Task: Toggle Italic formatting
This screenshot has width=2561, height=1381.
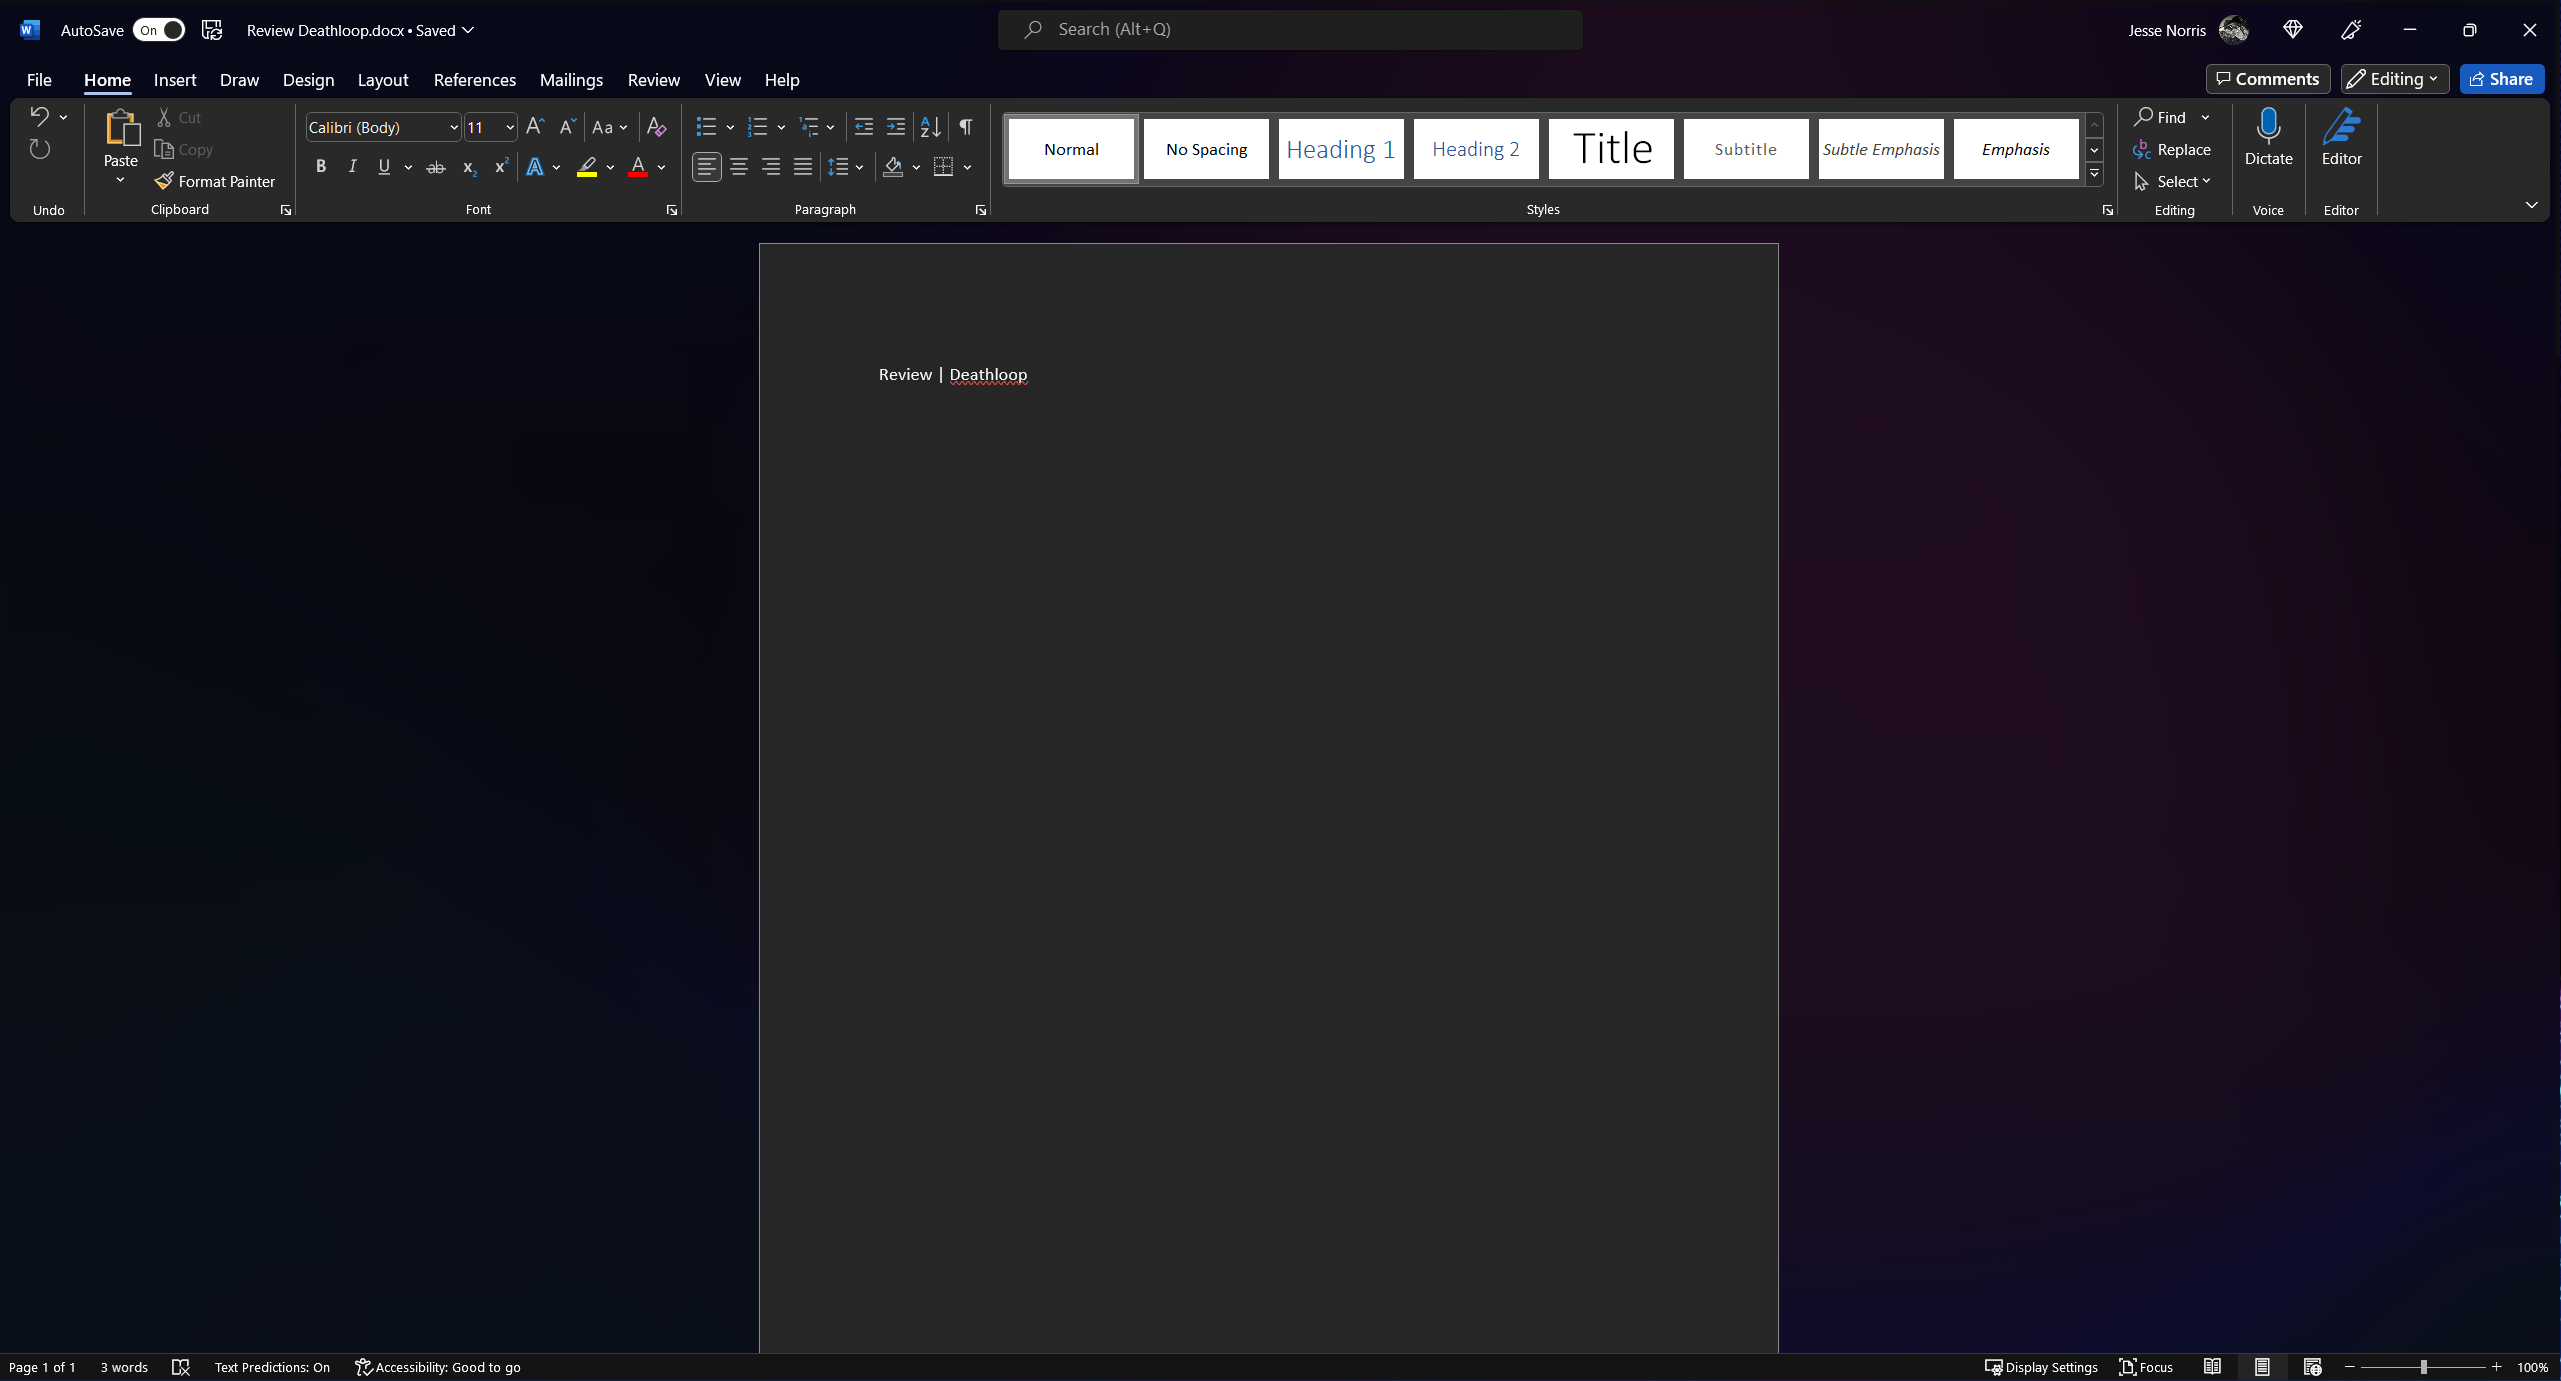Action: click(x=352, y=167)
